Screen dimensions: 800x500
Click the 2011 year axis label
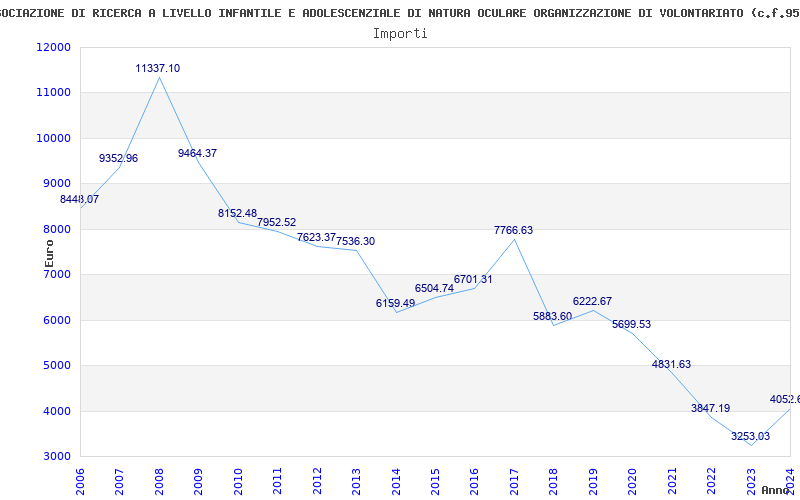[x=278, y=481]
